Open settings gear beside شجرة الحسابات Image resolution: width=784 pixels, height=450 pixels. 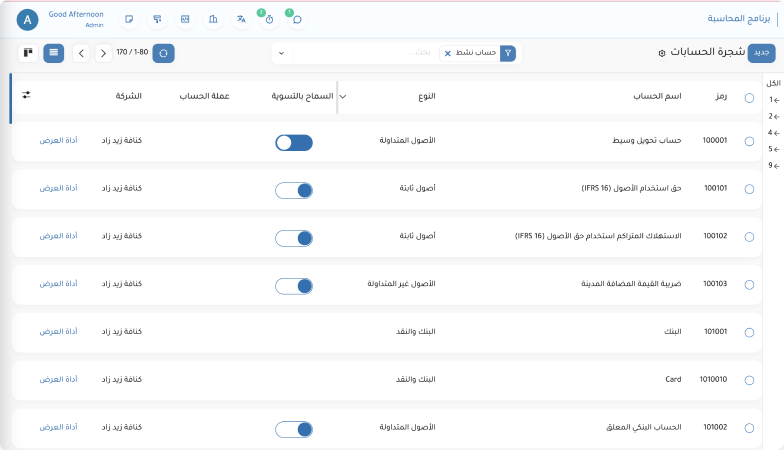[x=661, y=52]
